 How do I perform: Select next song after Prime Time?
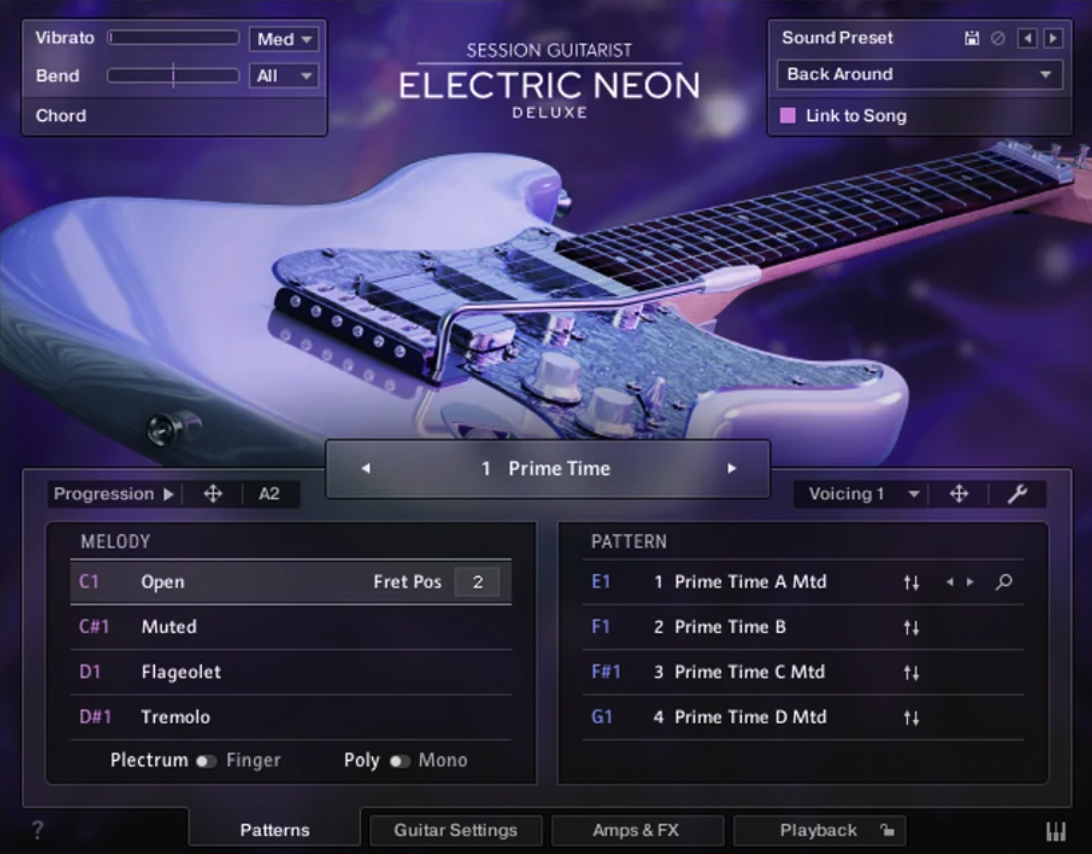[731, 469]
